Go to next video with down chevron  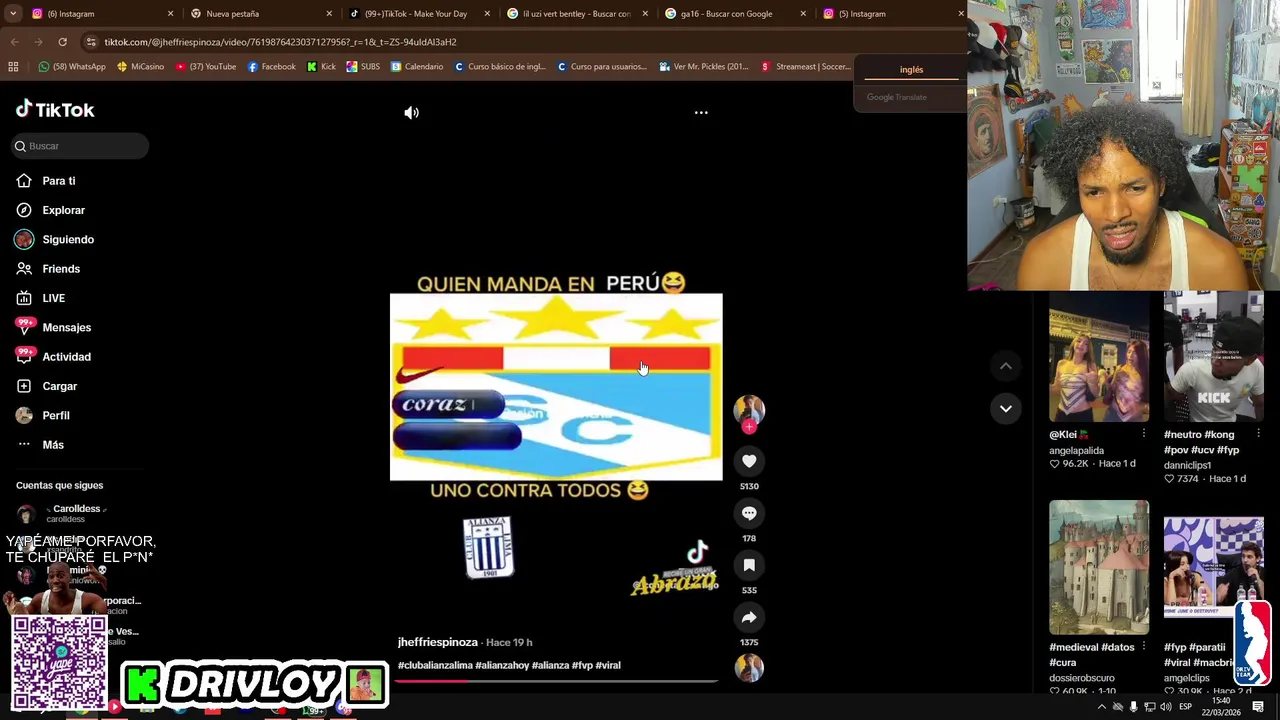(x=1006, y=408)
